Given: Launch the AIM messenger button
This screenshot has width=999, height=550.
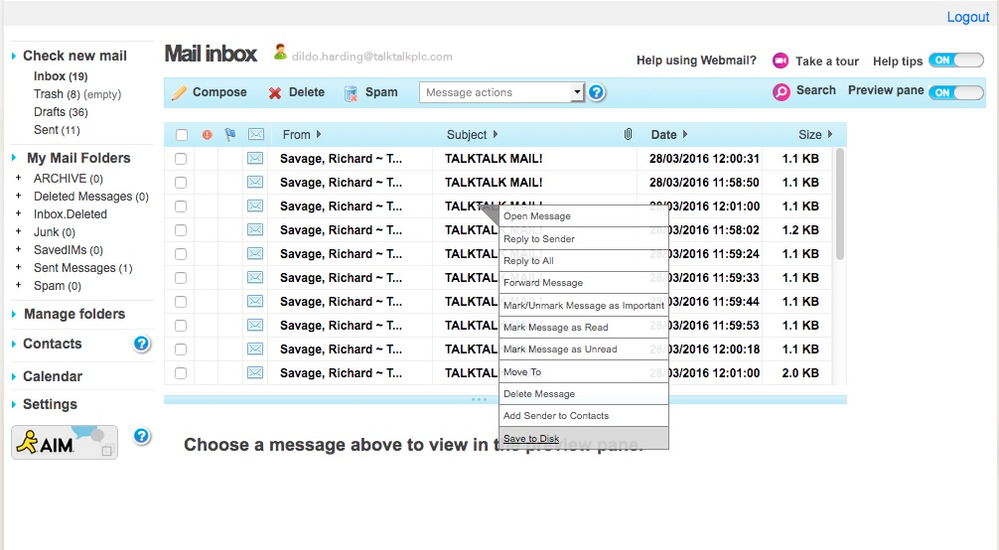Looking at the screenshot, I should pos(64,442).
